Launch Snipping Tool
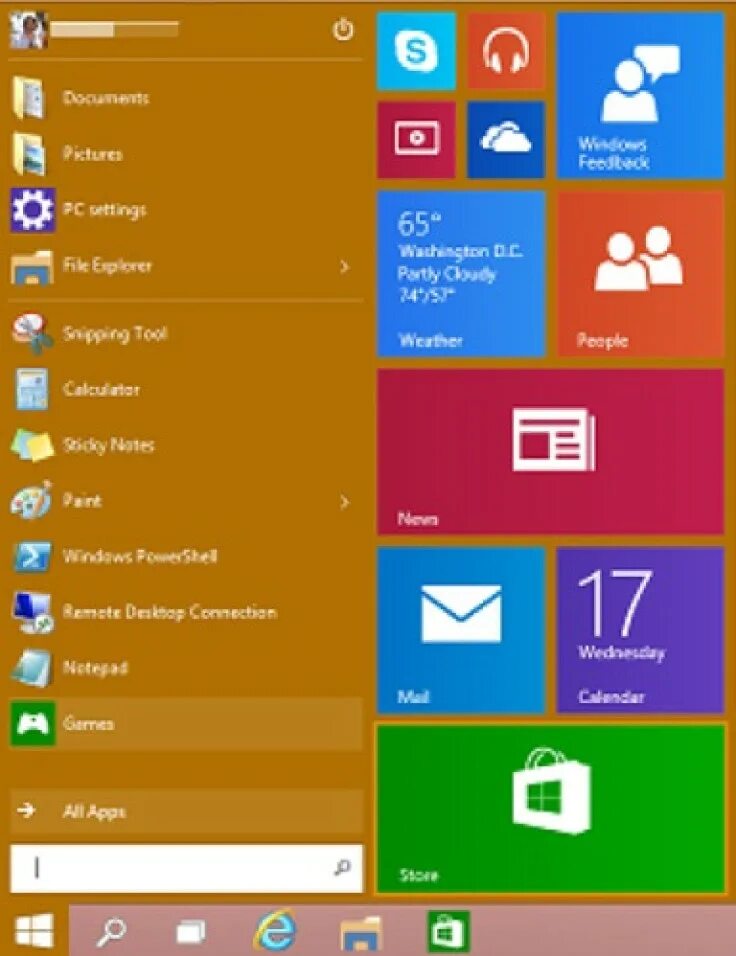This screenshot has height=956, width=736. pos(186,334)
